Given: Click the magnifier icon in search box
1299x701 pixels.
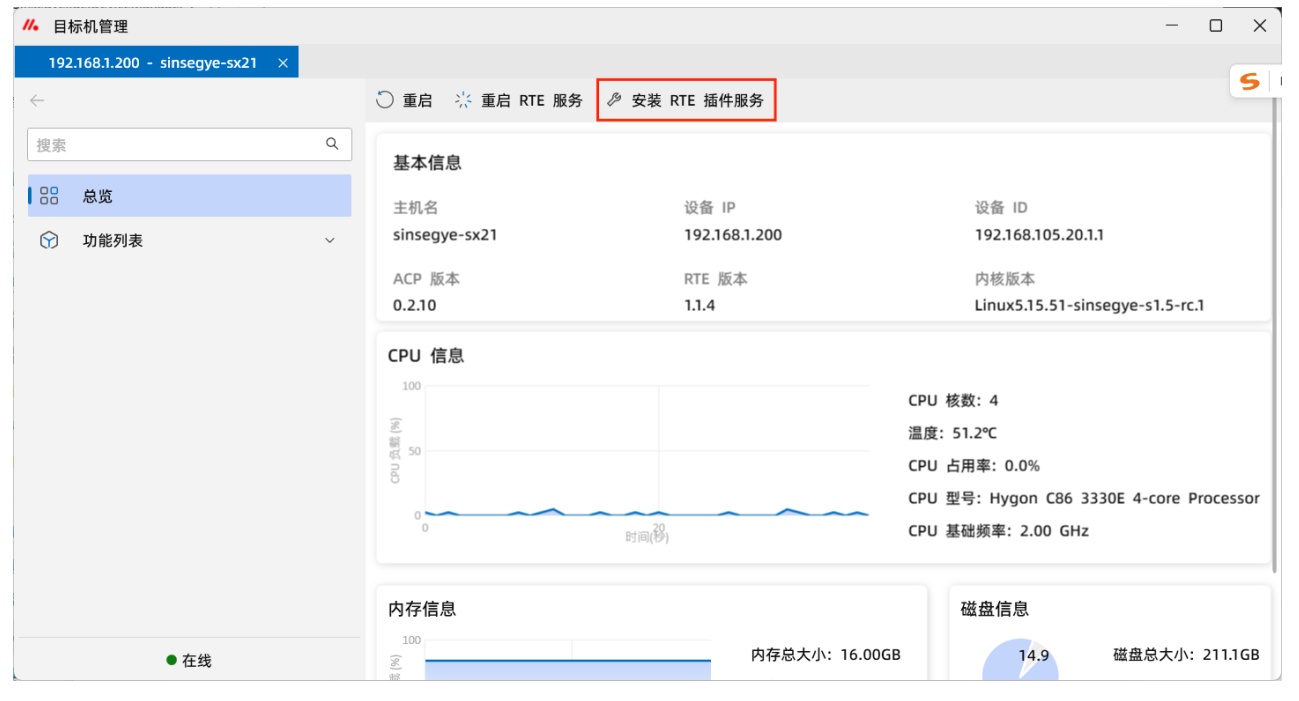Looking at the screenshot, I should [332, 144].
